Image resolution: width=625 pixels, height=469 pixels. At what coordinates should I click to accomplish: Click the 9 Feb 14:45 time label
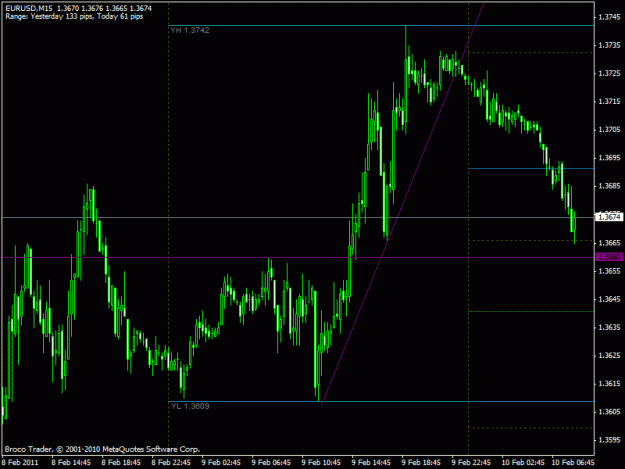(x=371, y=462)
